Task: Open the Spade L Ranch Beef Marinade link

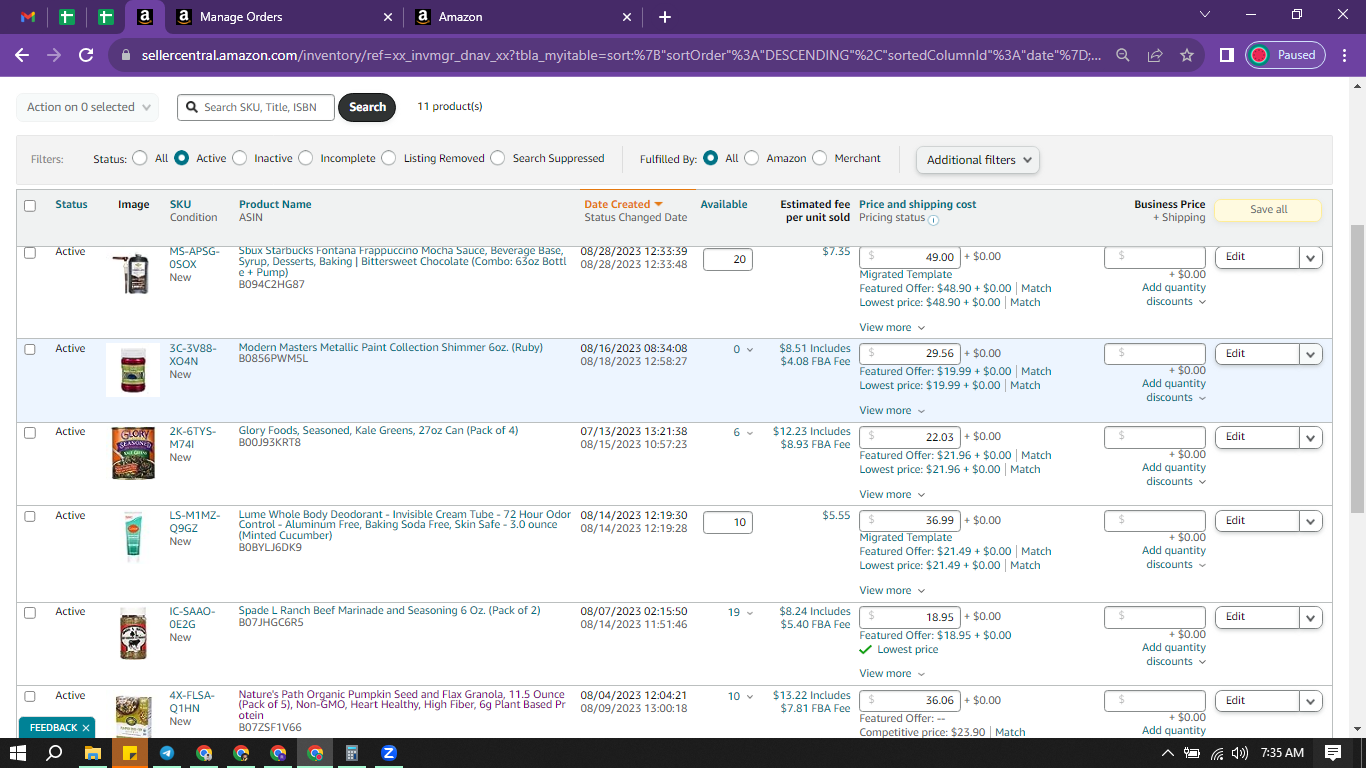Action: tap(389, 611)
